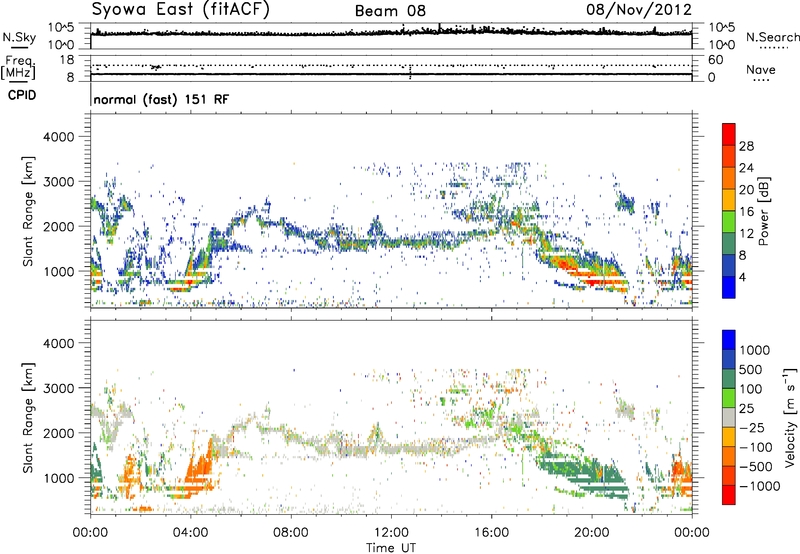Viewport: 800px width, 554px height.
Task: Click the 16:00 time tick label
Action: (x=491, y=533)
